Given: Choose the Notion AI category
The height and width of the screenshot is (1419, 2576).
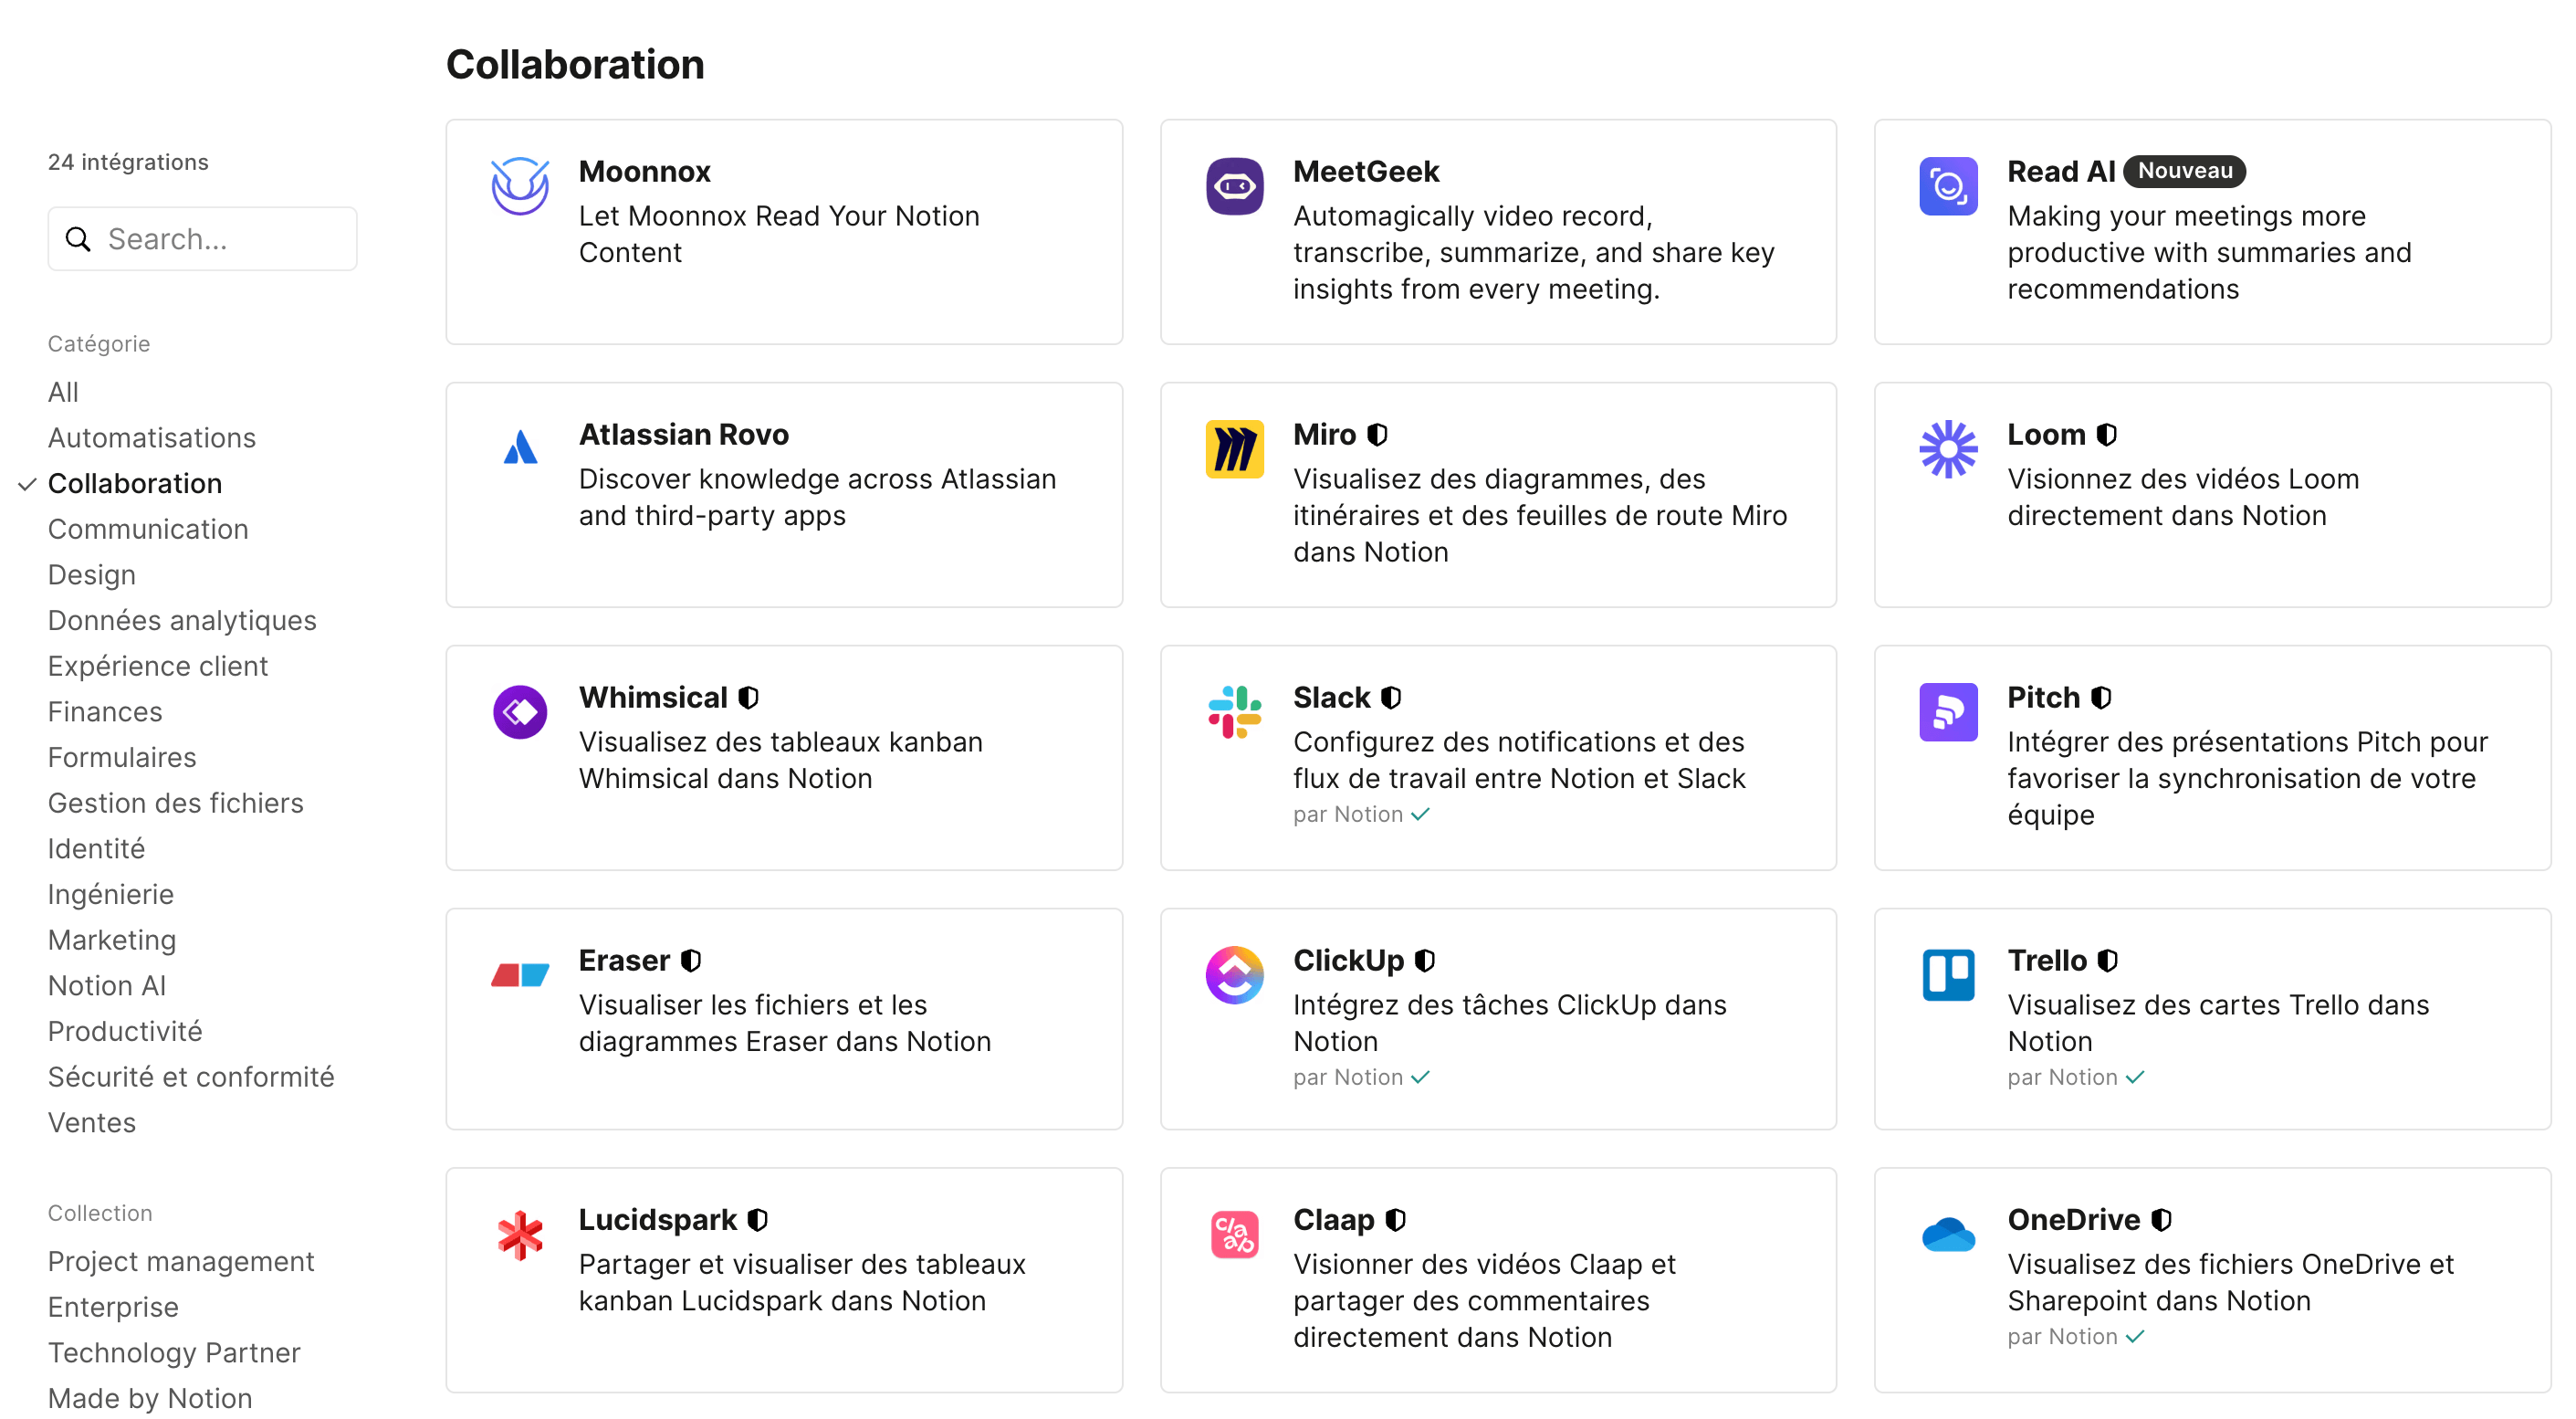Looking at the screenshot, I should [x=107, y=985].
